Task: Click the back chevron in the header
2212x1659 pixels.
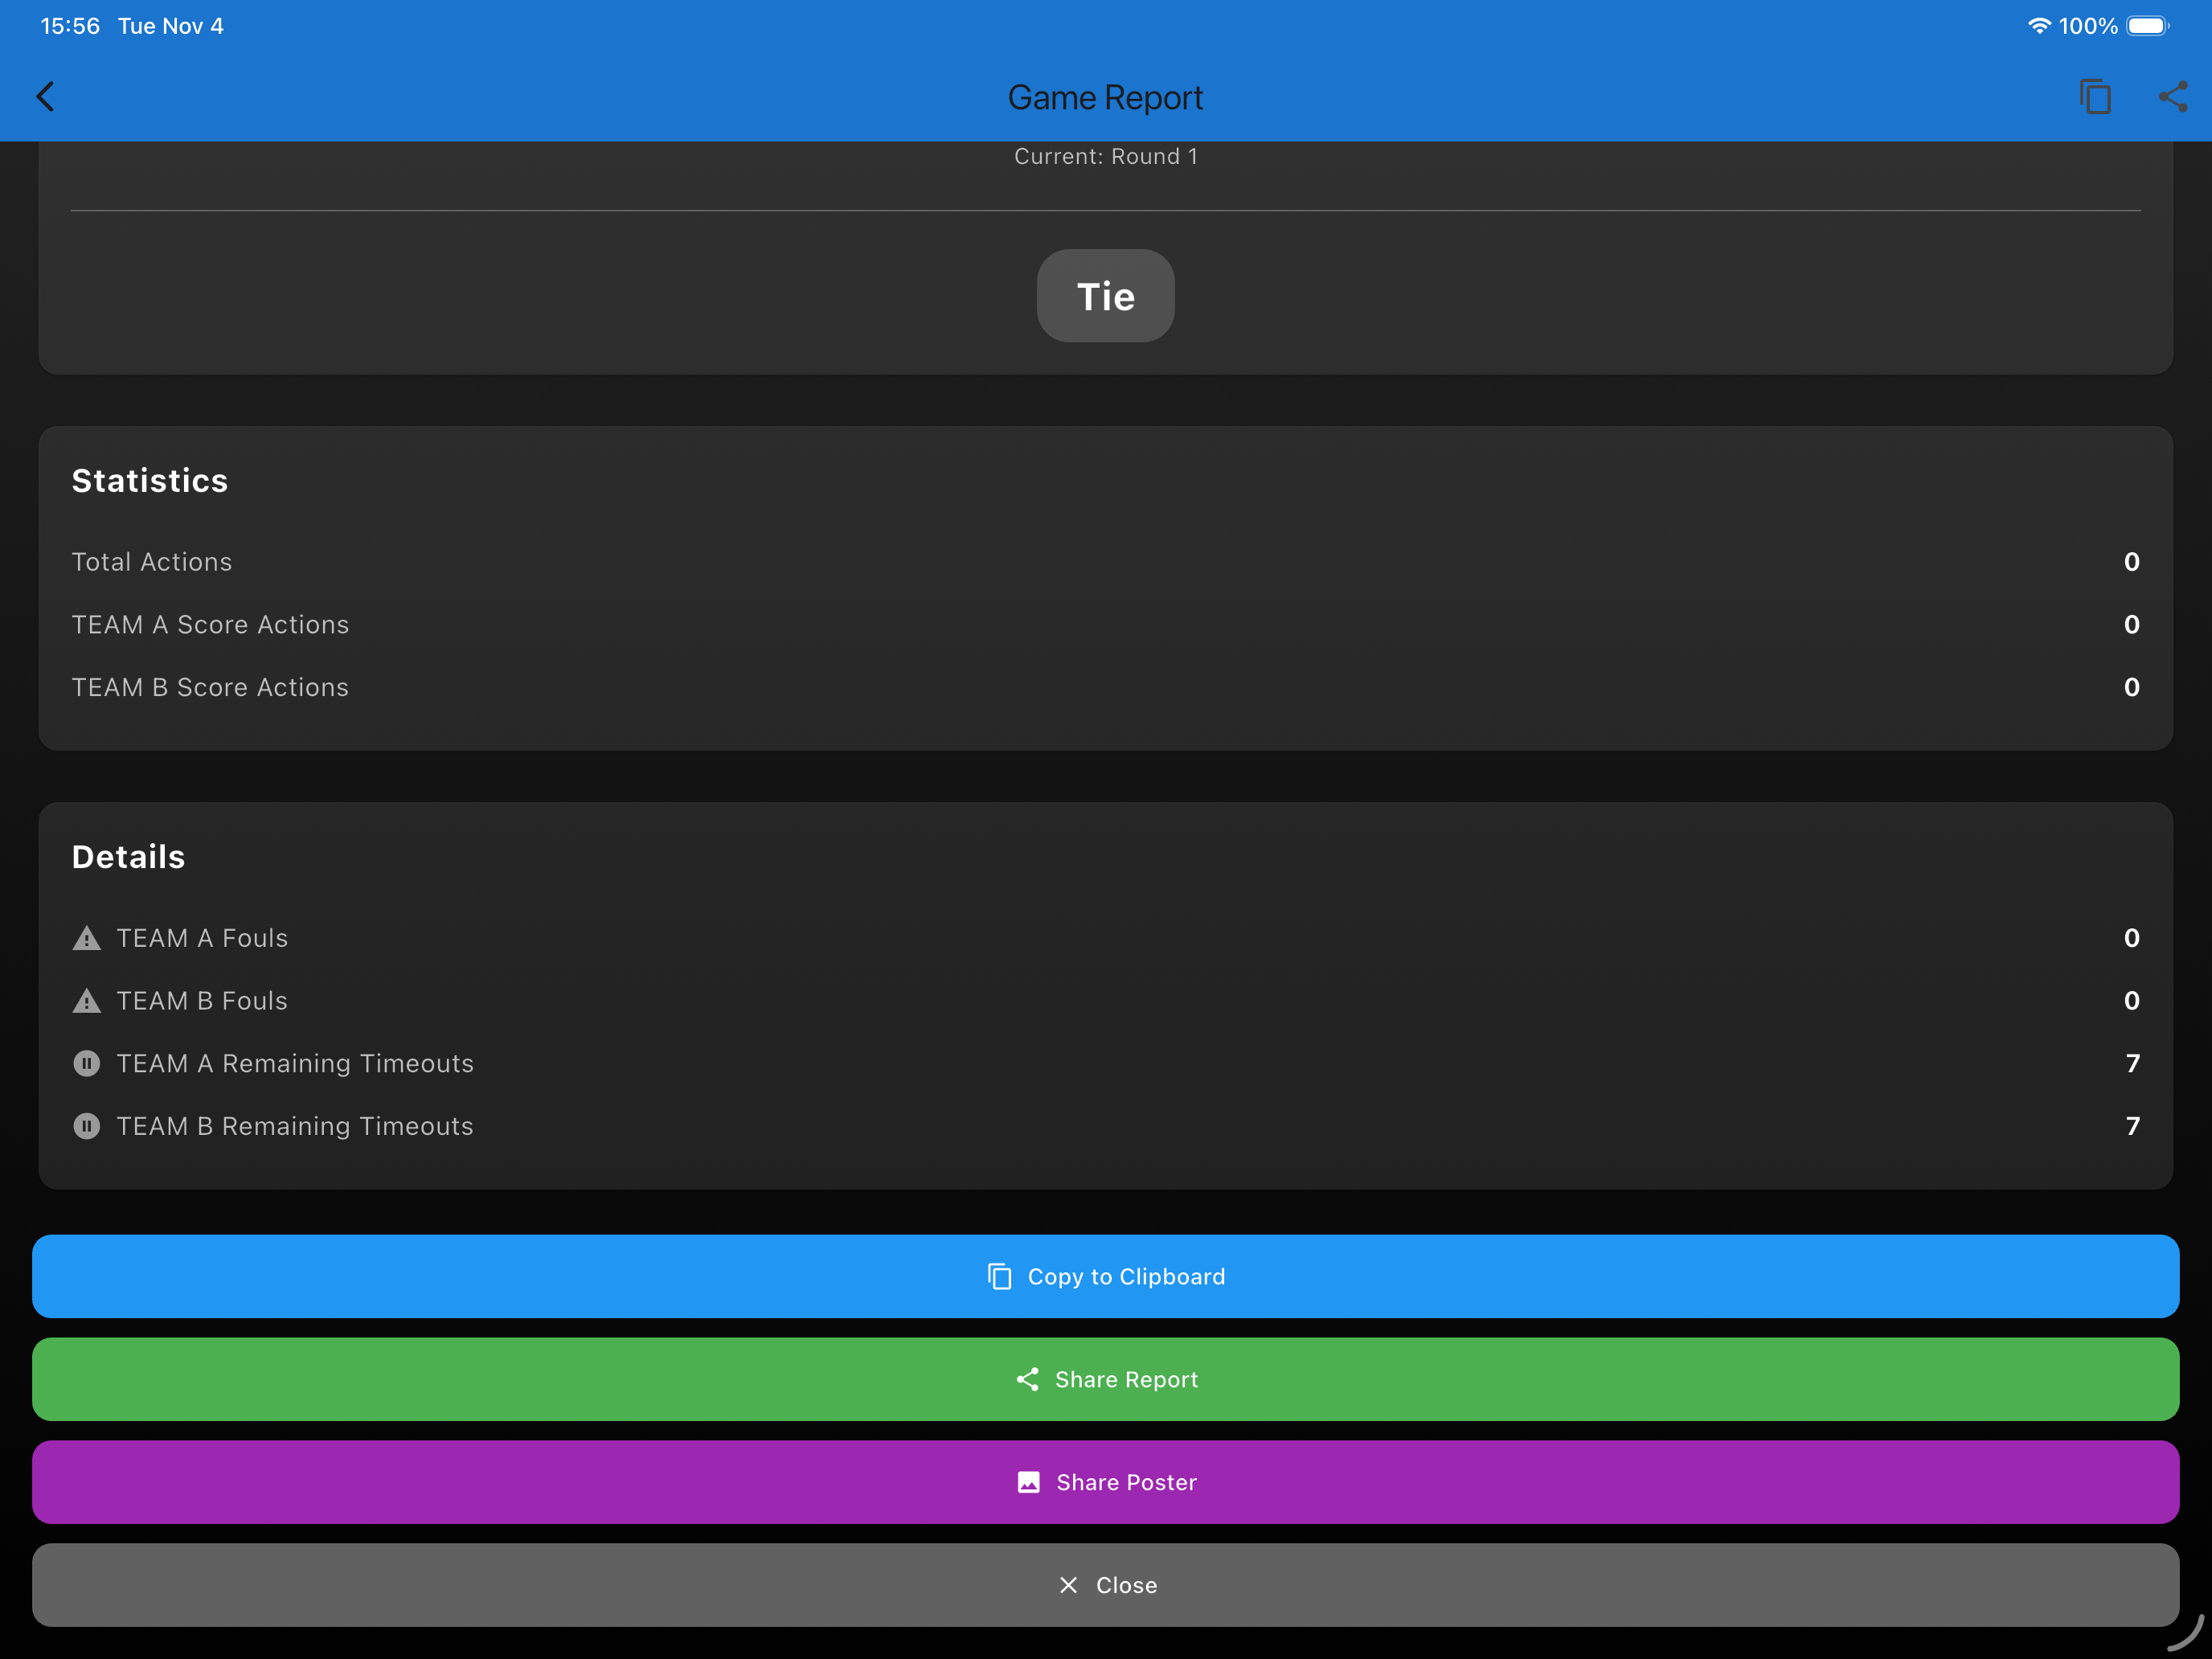Action: (x=46, y=96)
